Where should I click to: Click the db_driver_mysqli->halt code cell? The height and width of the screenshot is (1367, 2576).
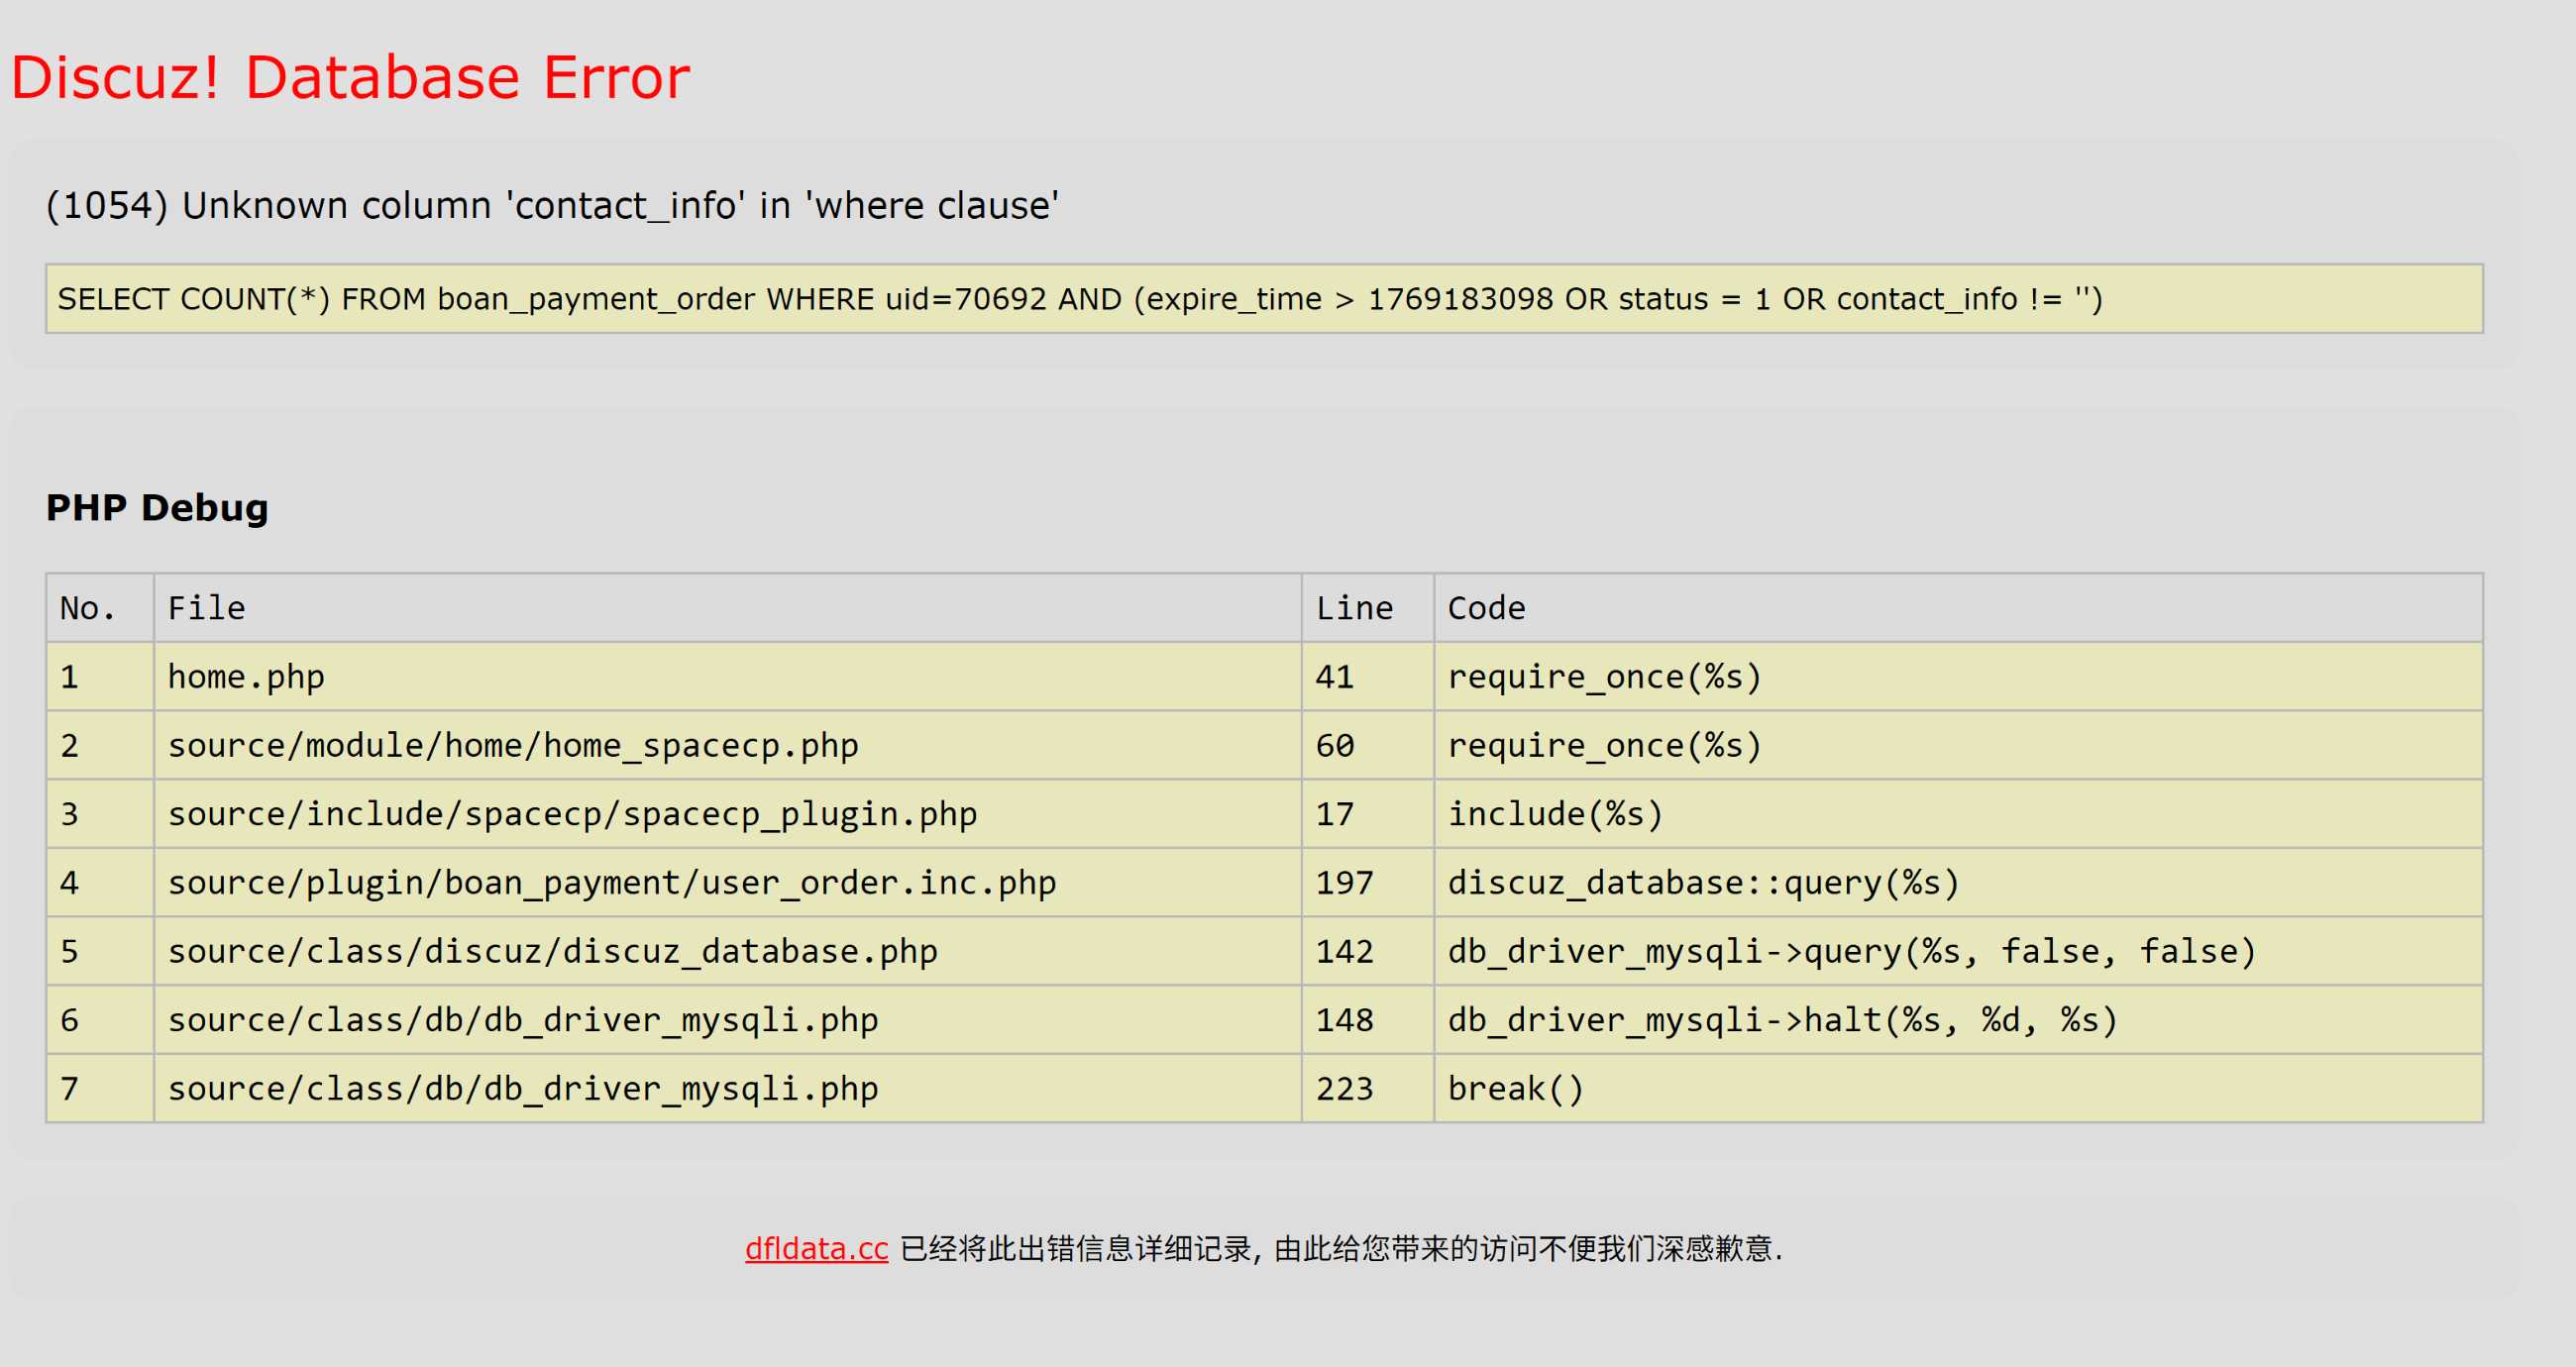pos(1782,1020)
